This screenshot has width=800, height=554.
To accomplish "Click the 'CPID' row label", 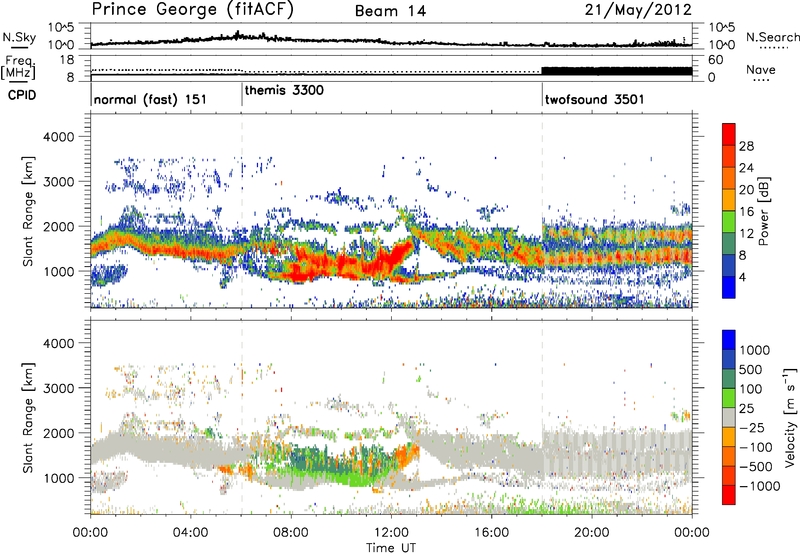I will (x=22, y=95).
